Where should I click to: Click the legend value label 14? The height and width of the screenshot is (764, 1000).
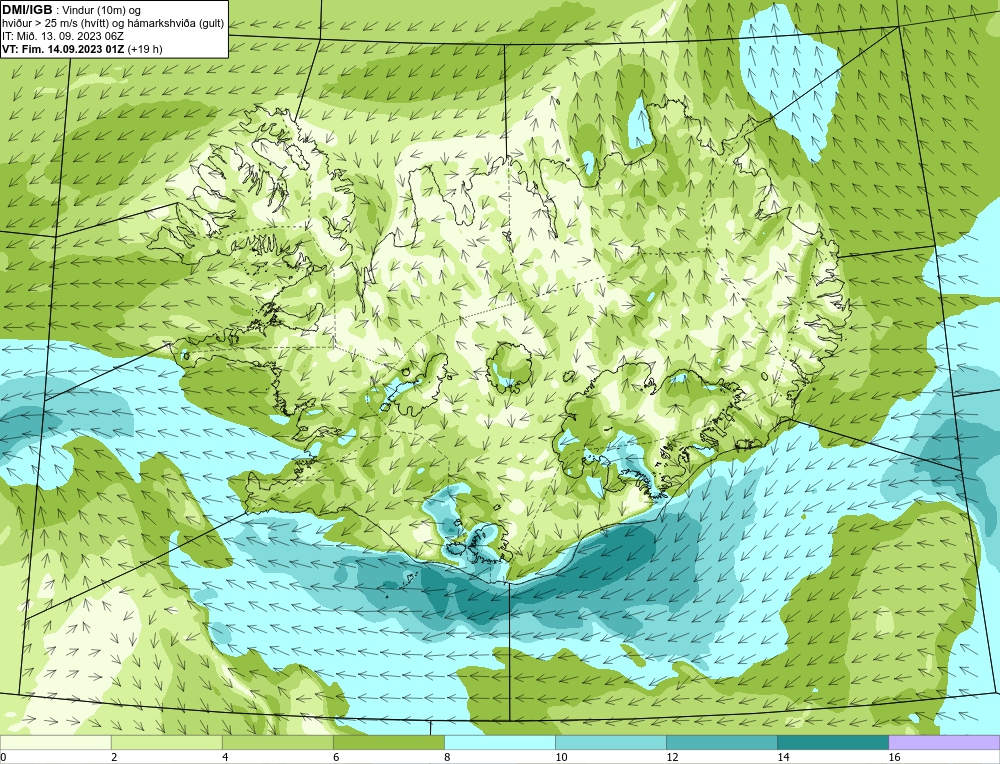(x=783, y=757)
